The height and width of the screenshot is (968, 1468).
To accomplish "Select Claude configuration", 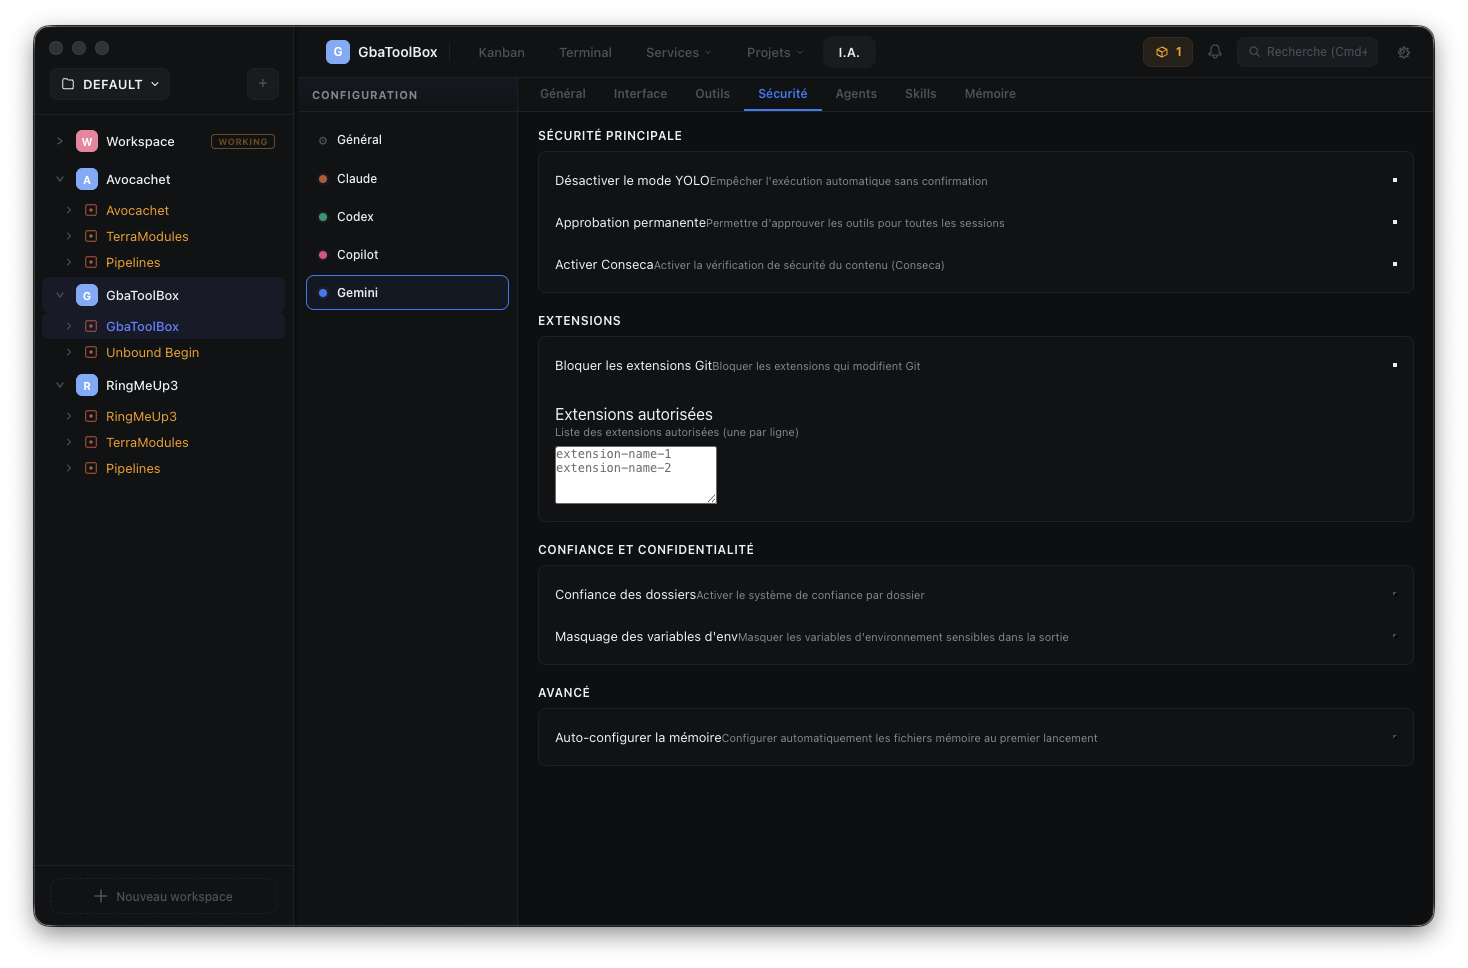I will (407, 179).
